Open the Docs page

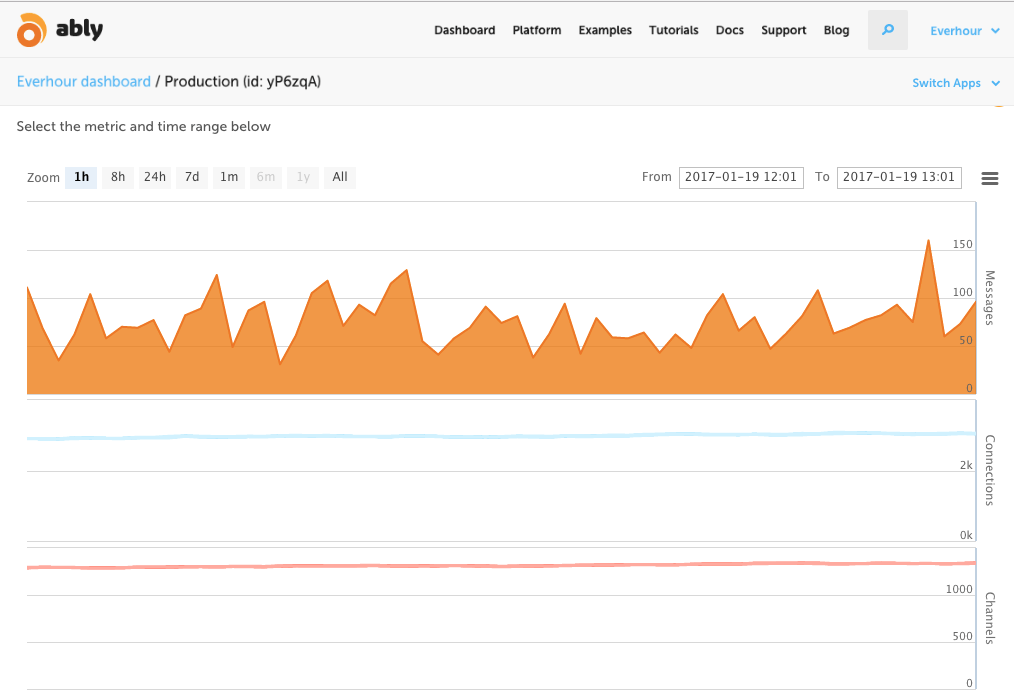(730, 30)
